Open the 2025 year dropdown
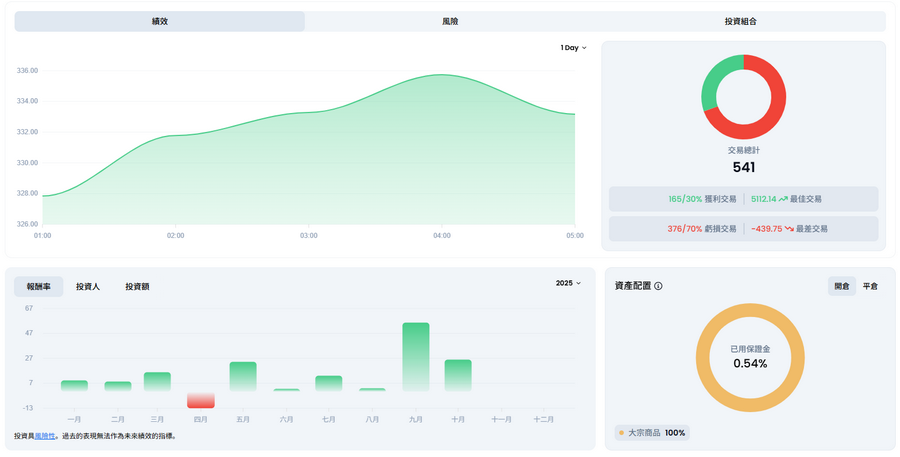 tap(568, 283)
